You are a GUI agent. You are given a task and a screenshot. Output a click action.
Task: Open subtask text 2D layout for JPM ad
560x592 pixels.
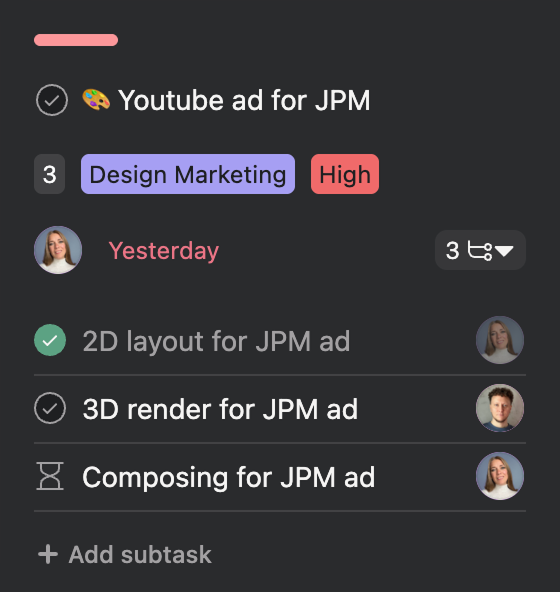(216, 341)
